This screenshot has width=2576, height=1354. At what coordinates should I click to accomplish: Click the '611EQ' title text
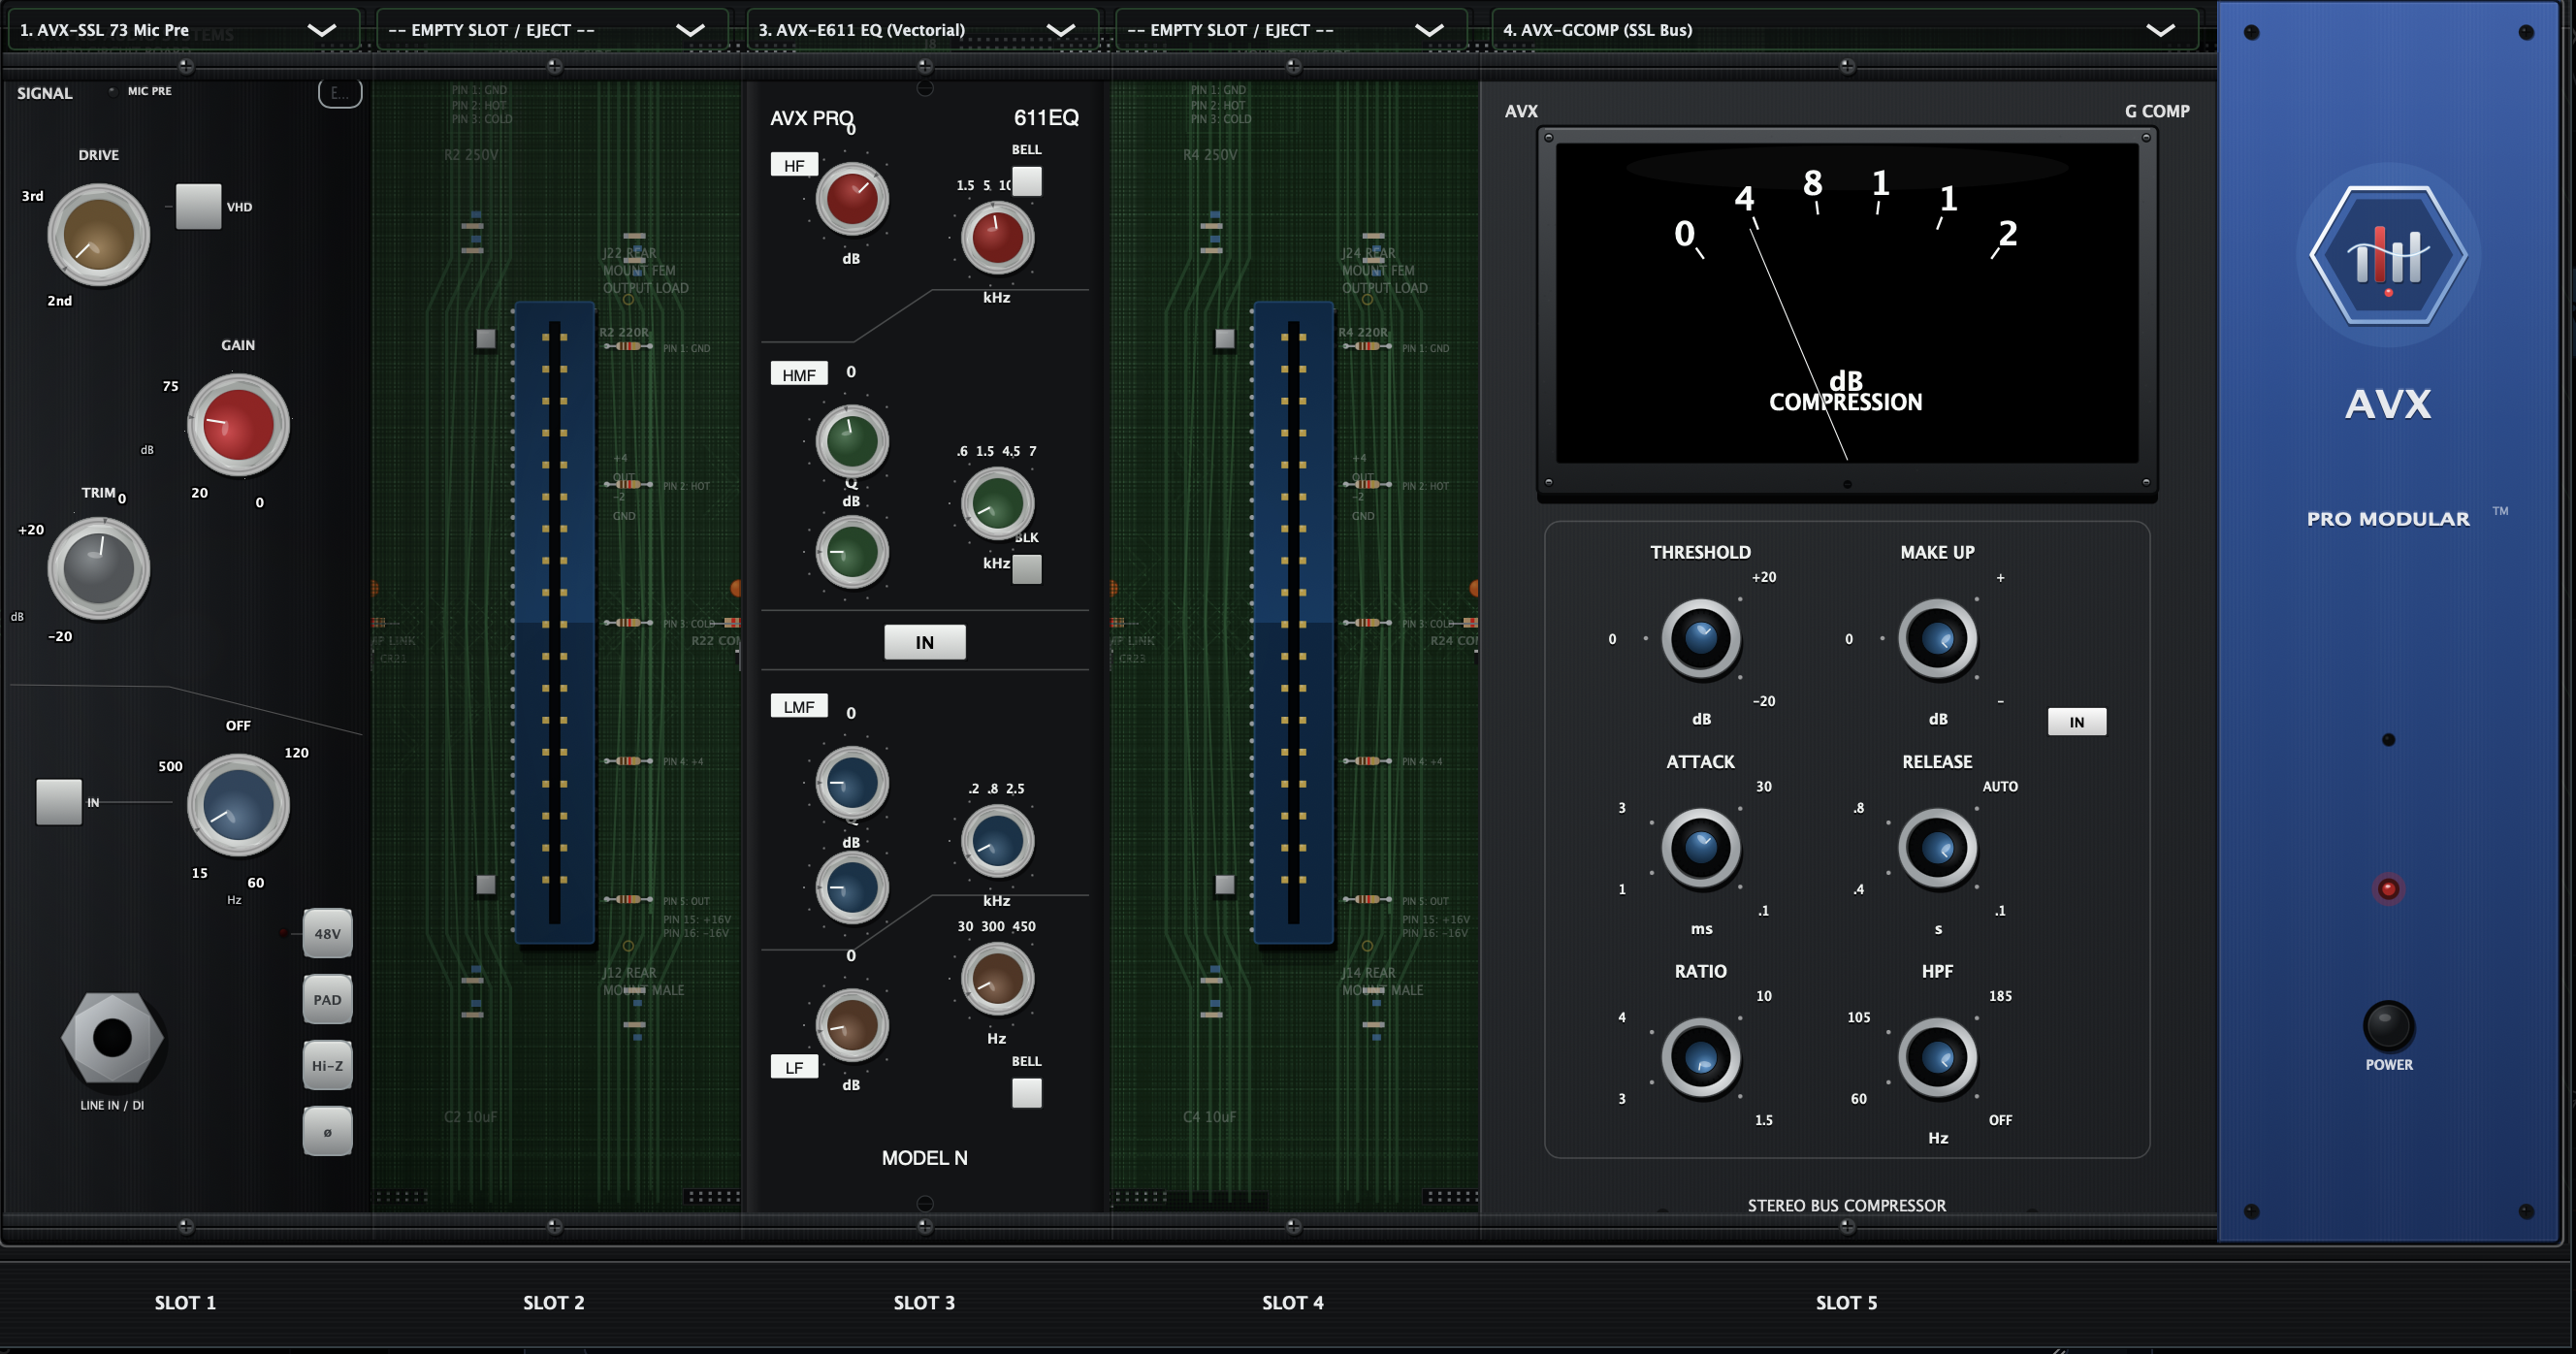[x=1046, y=117]
